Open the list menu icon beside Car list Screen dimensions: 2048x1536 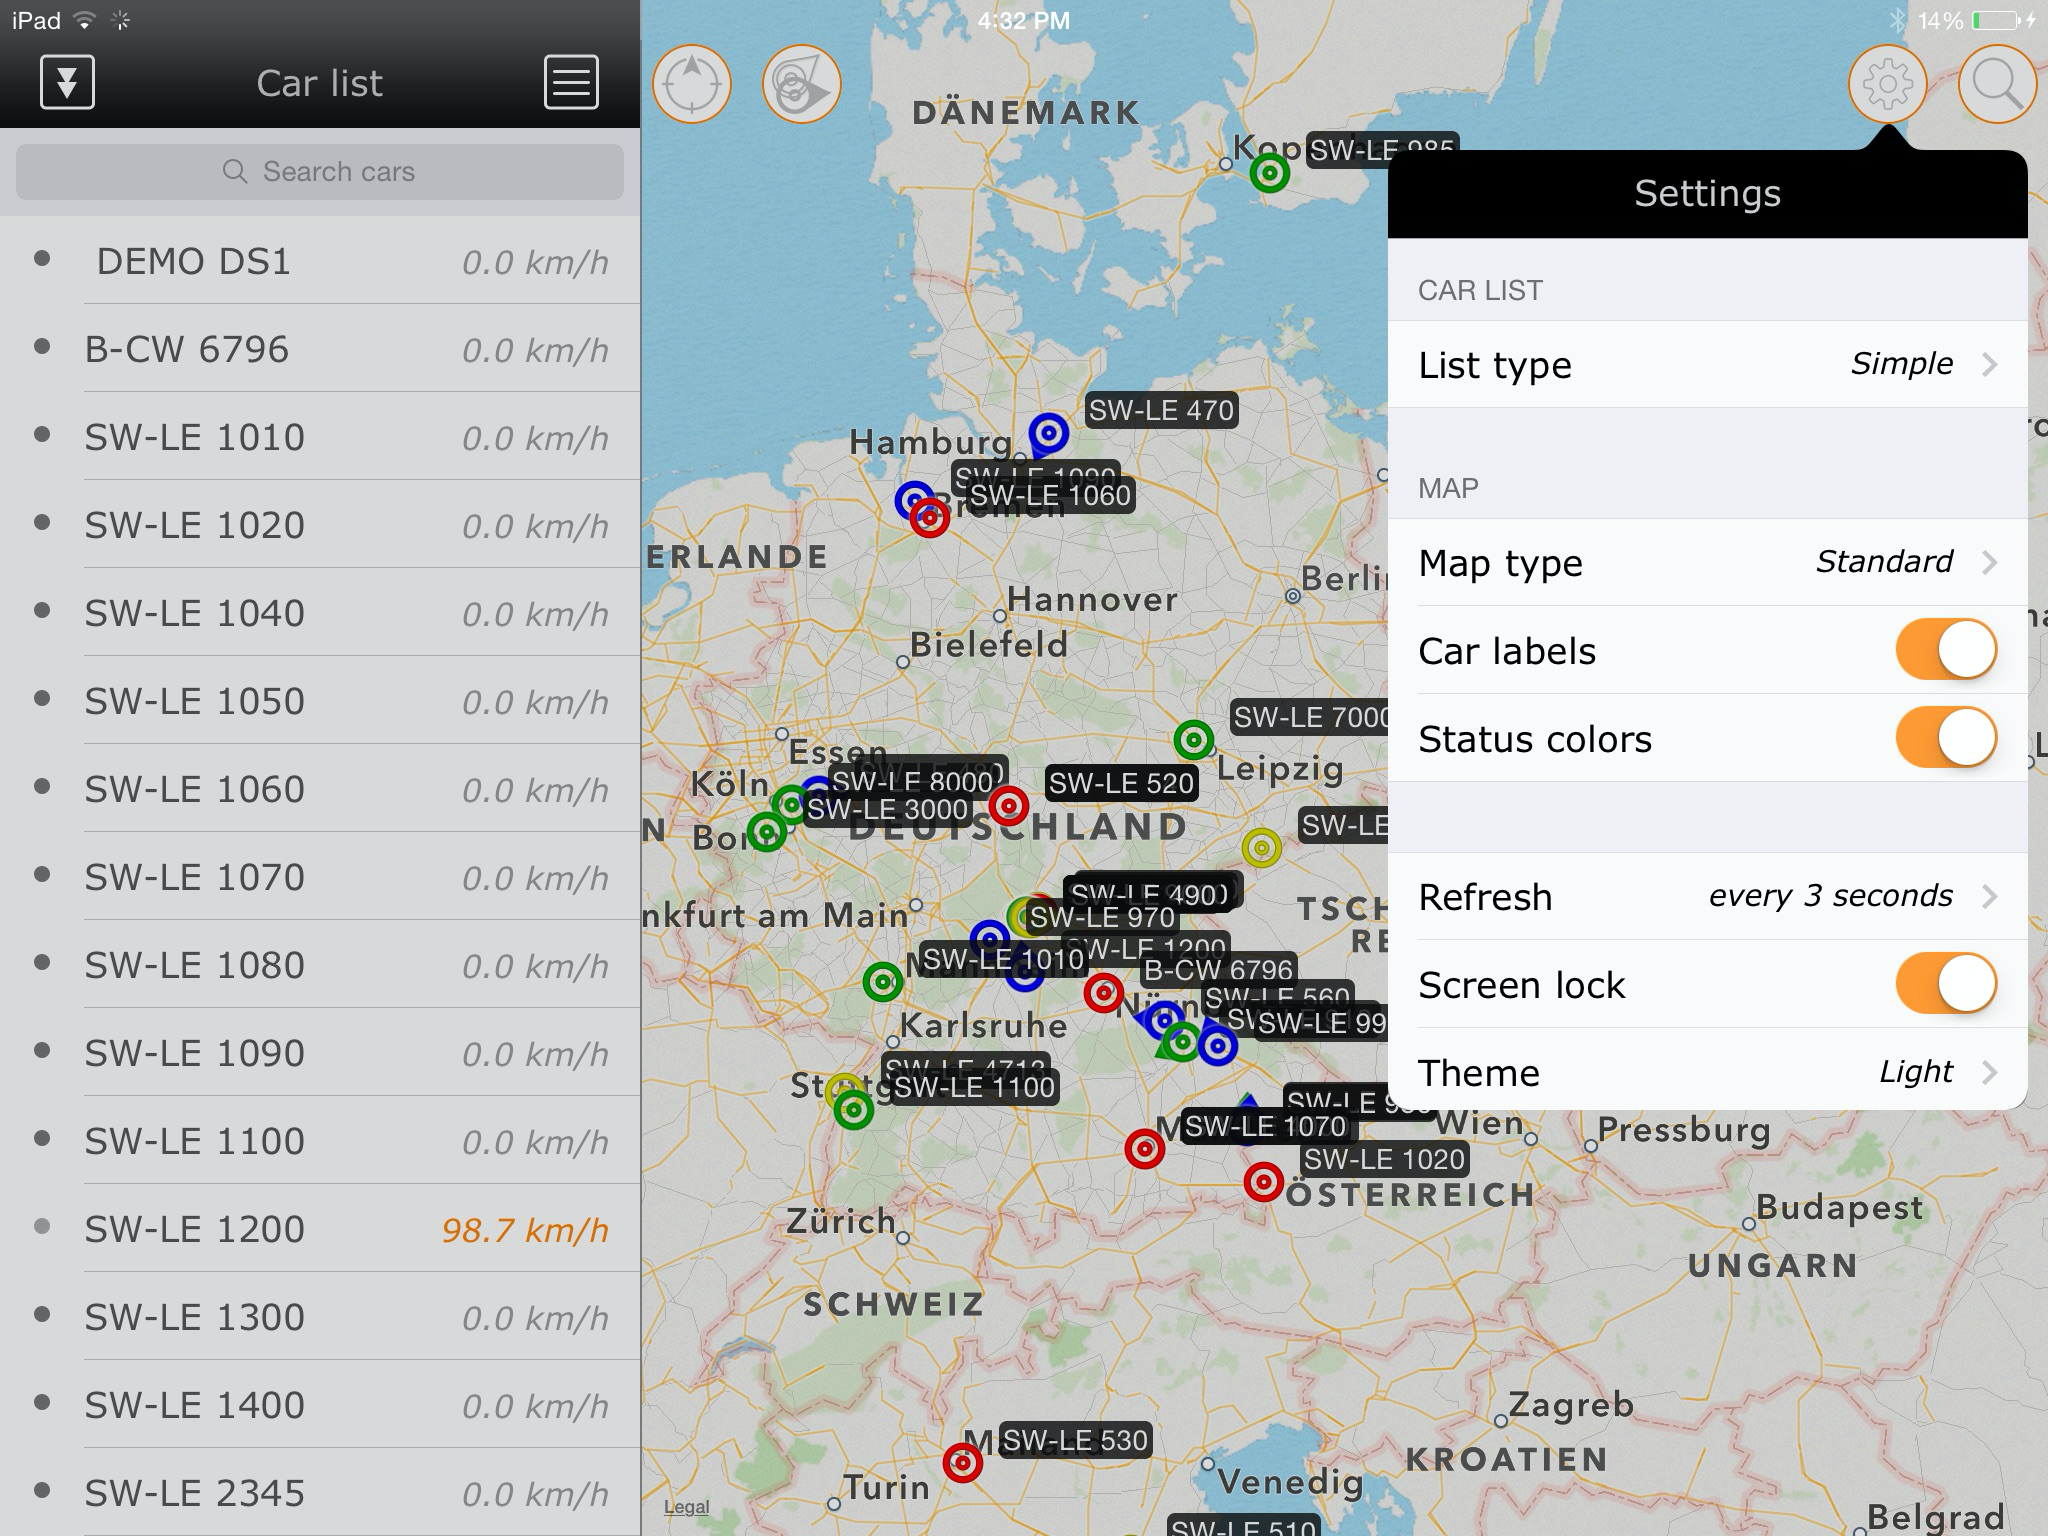tap(571, 82)
